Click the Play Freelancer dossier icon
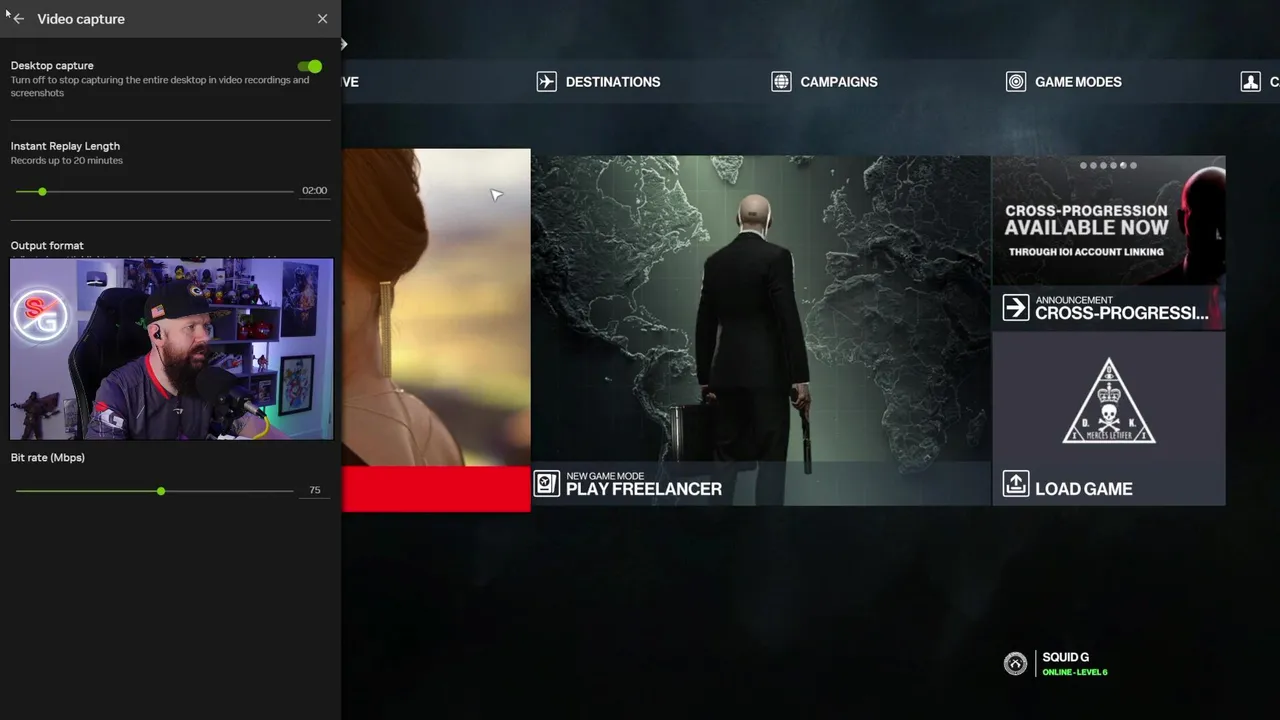This screenshot has height=720, width=1280. 546,484
